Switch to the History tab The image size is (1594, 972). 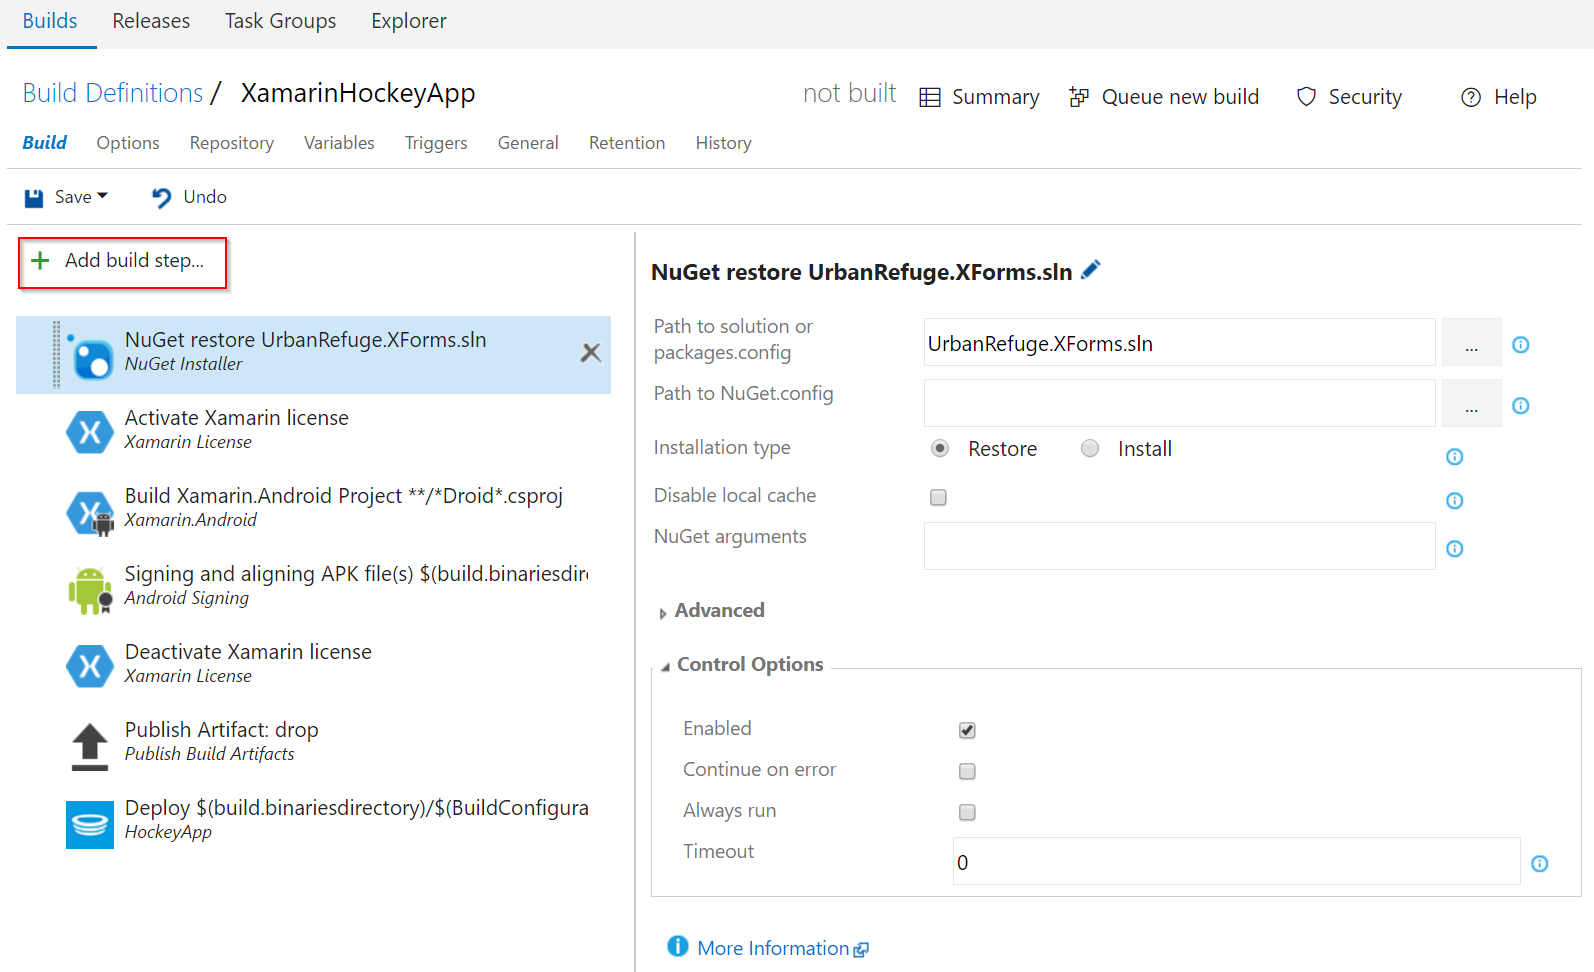[723, 143]
